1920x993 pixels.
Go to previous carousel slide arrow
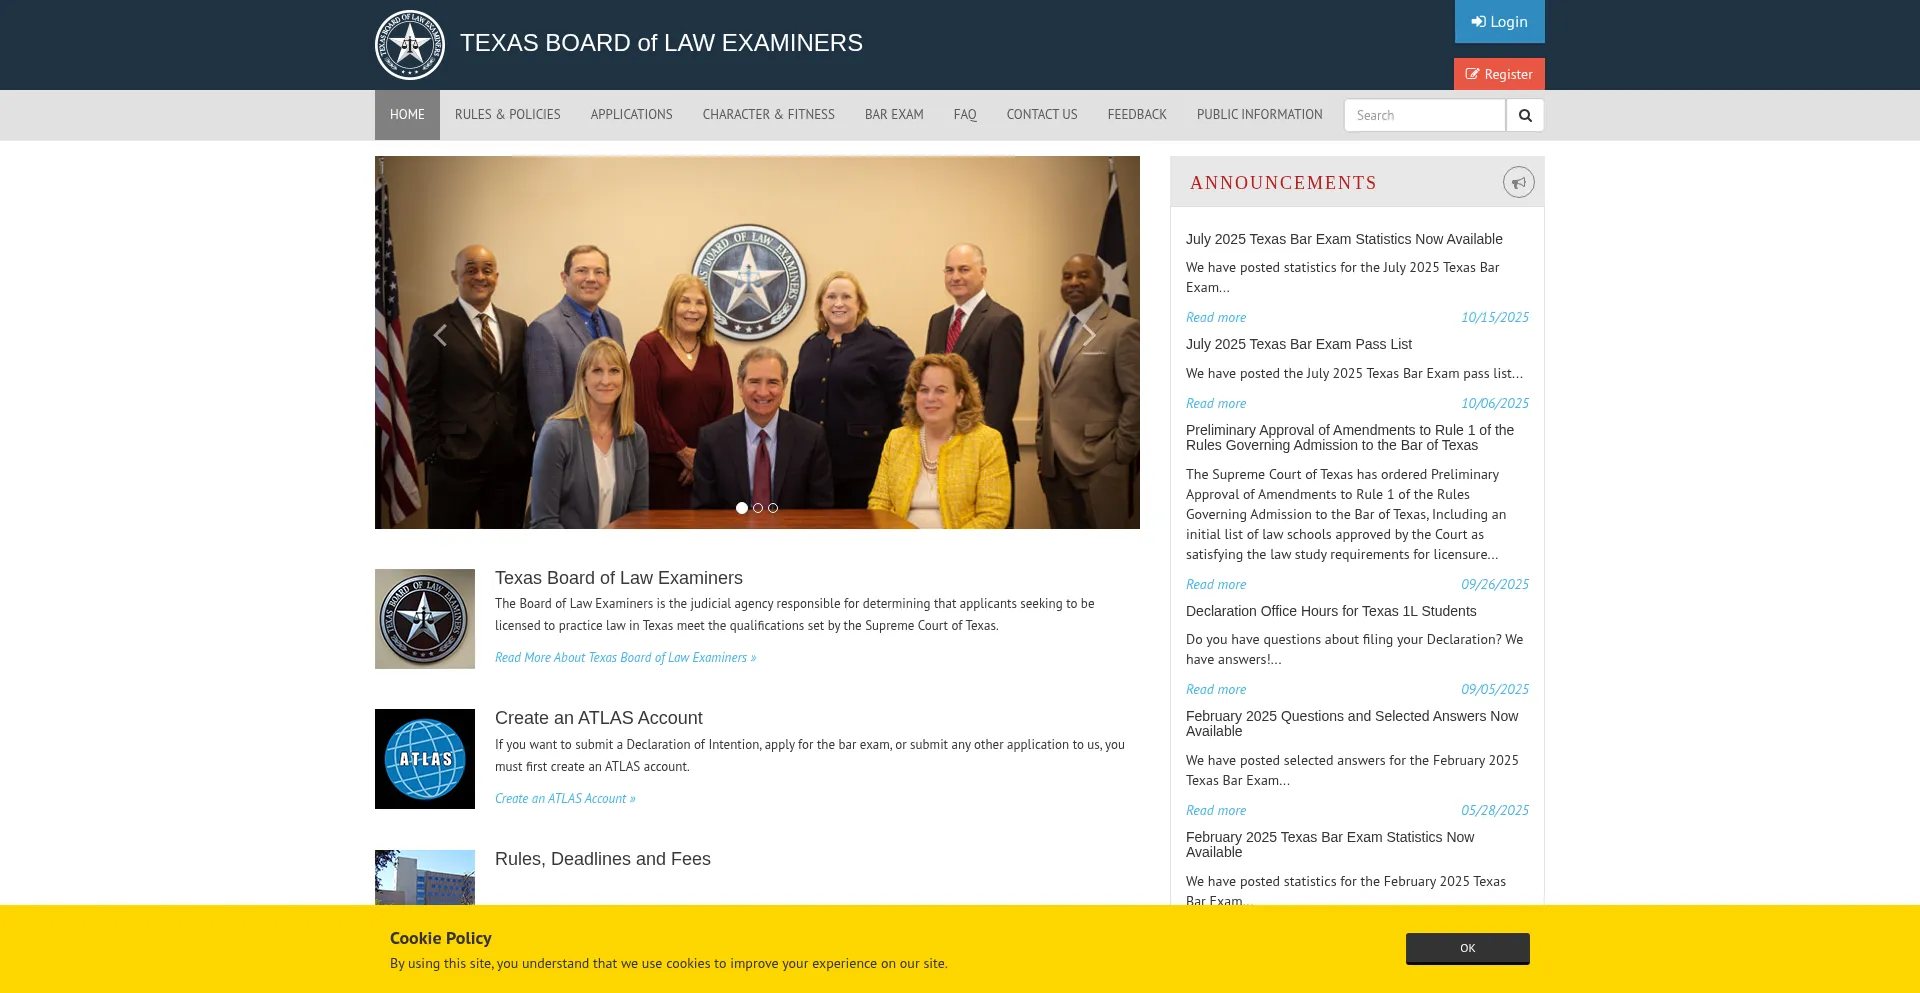(x=440, y=336)
